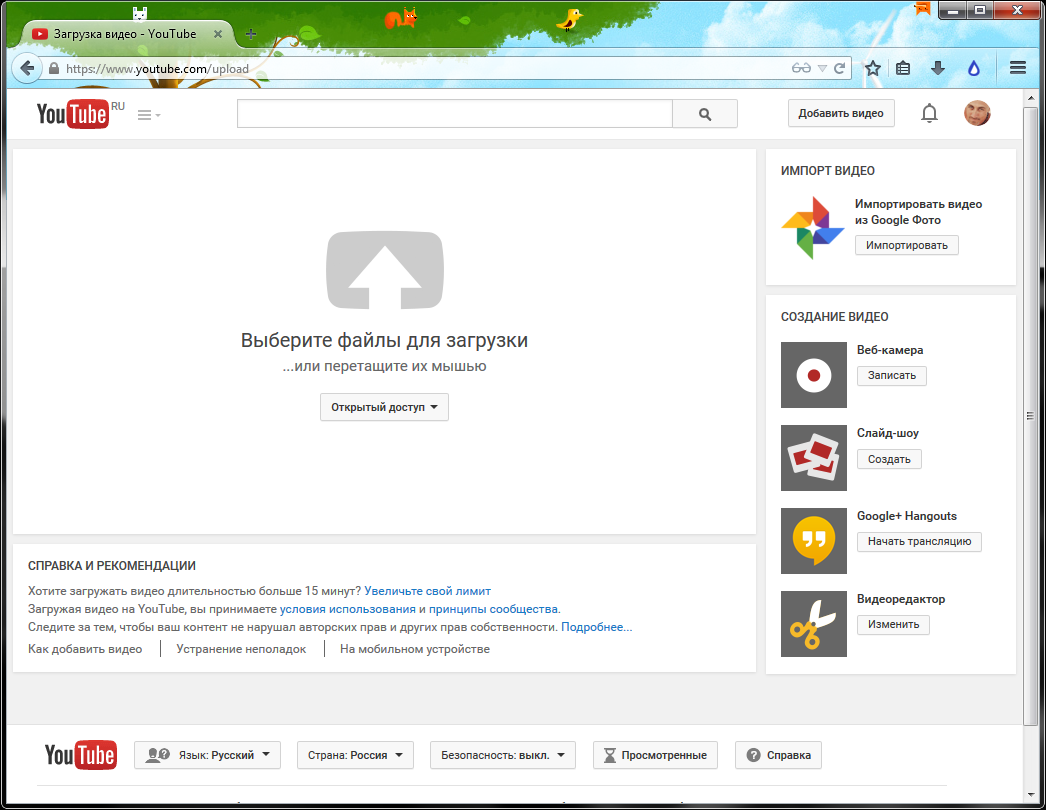Click the Справка help button
This screenshot has width=1046, height=810.
pos(778,755)
